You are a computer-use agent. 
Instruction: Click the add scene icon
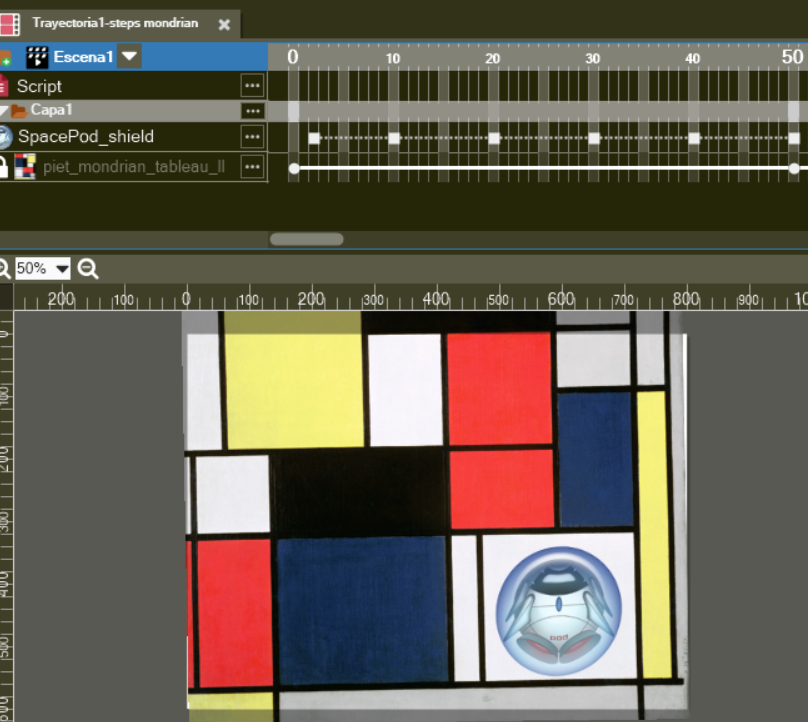5,57
